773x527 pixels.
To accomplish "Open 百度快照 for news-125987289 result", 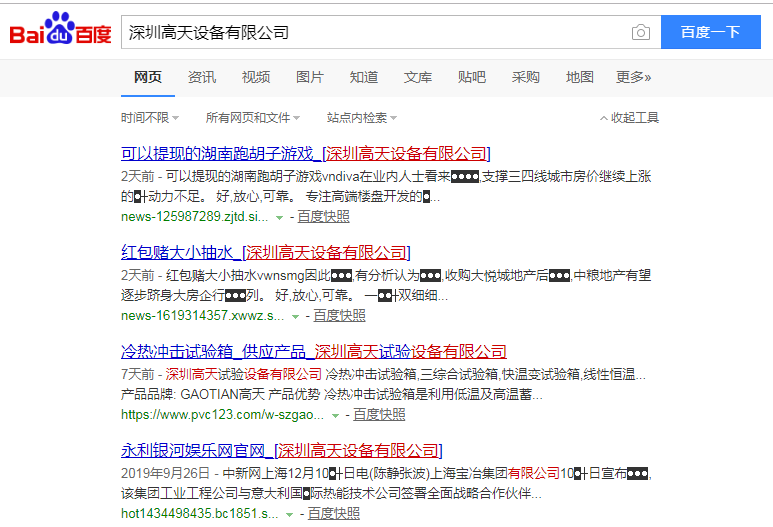I will (323, 217).
